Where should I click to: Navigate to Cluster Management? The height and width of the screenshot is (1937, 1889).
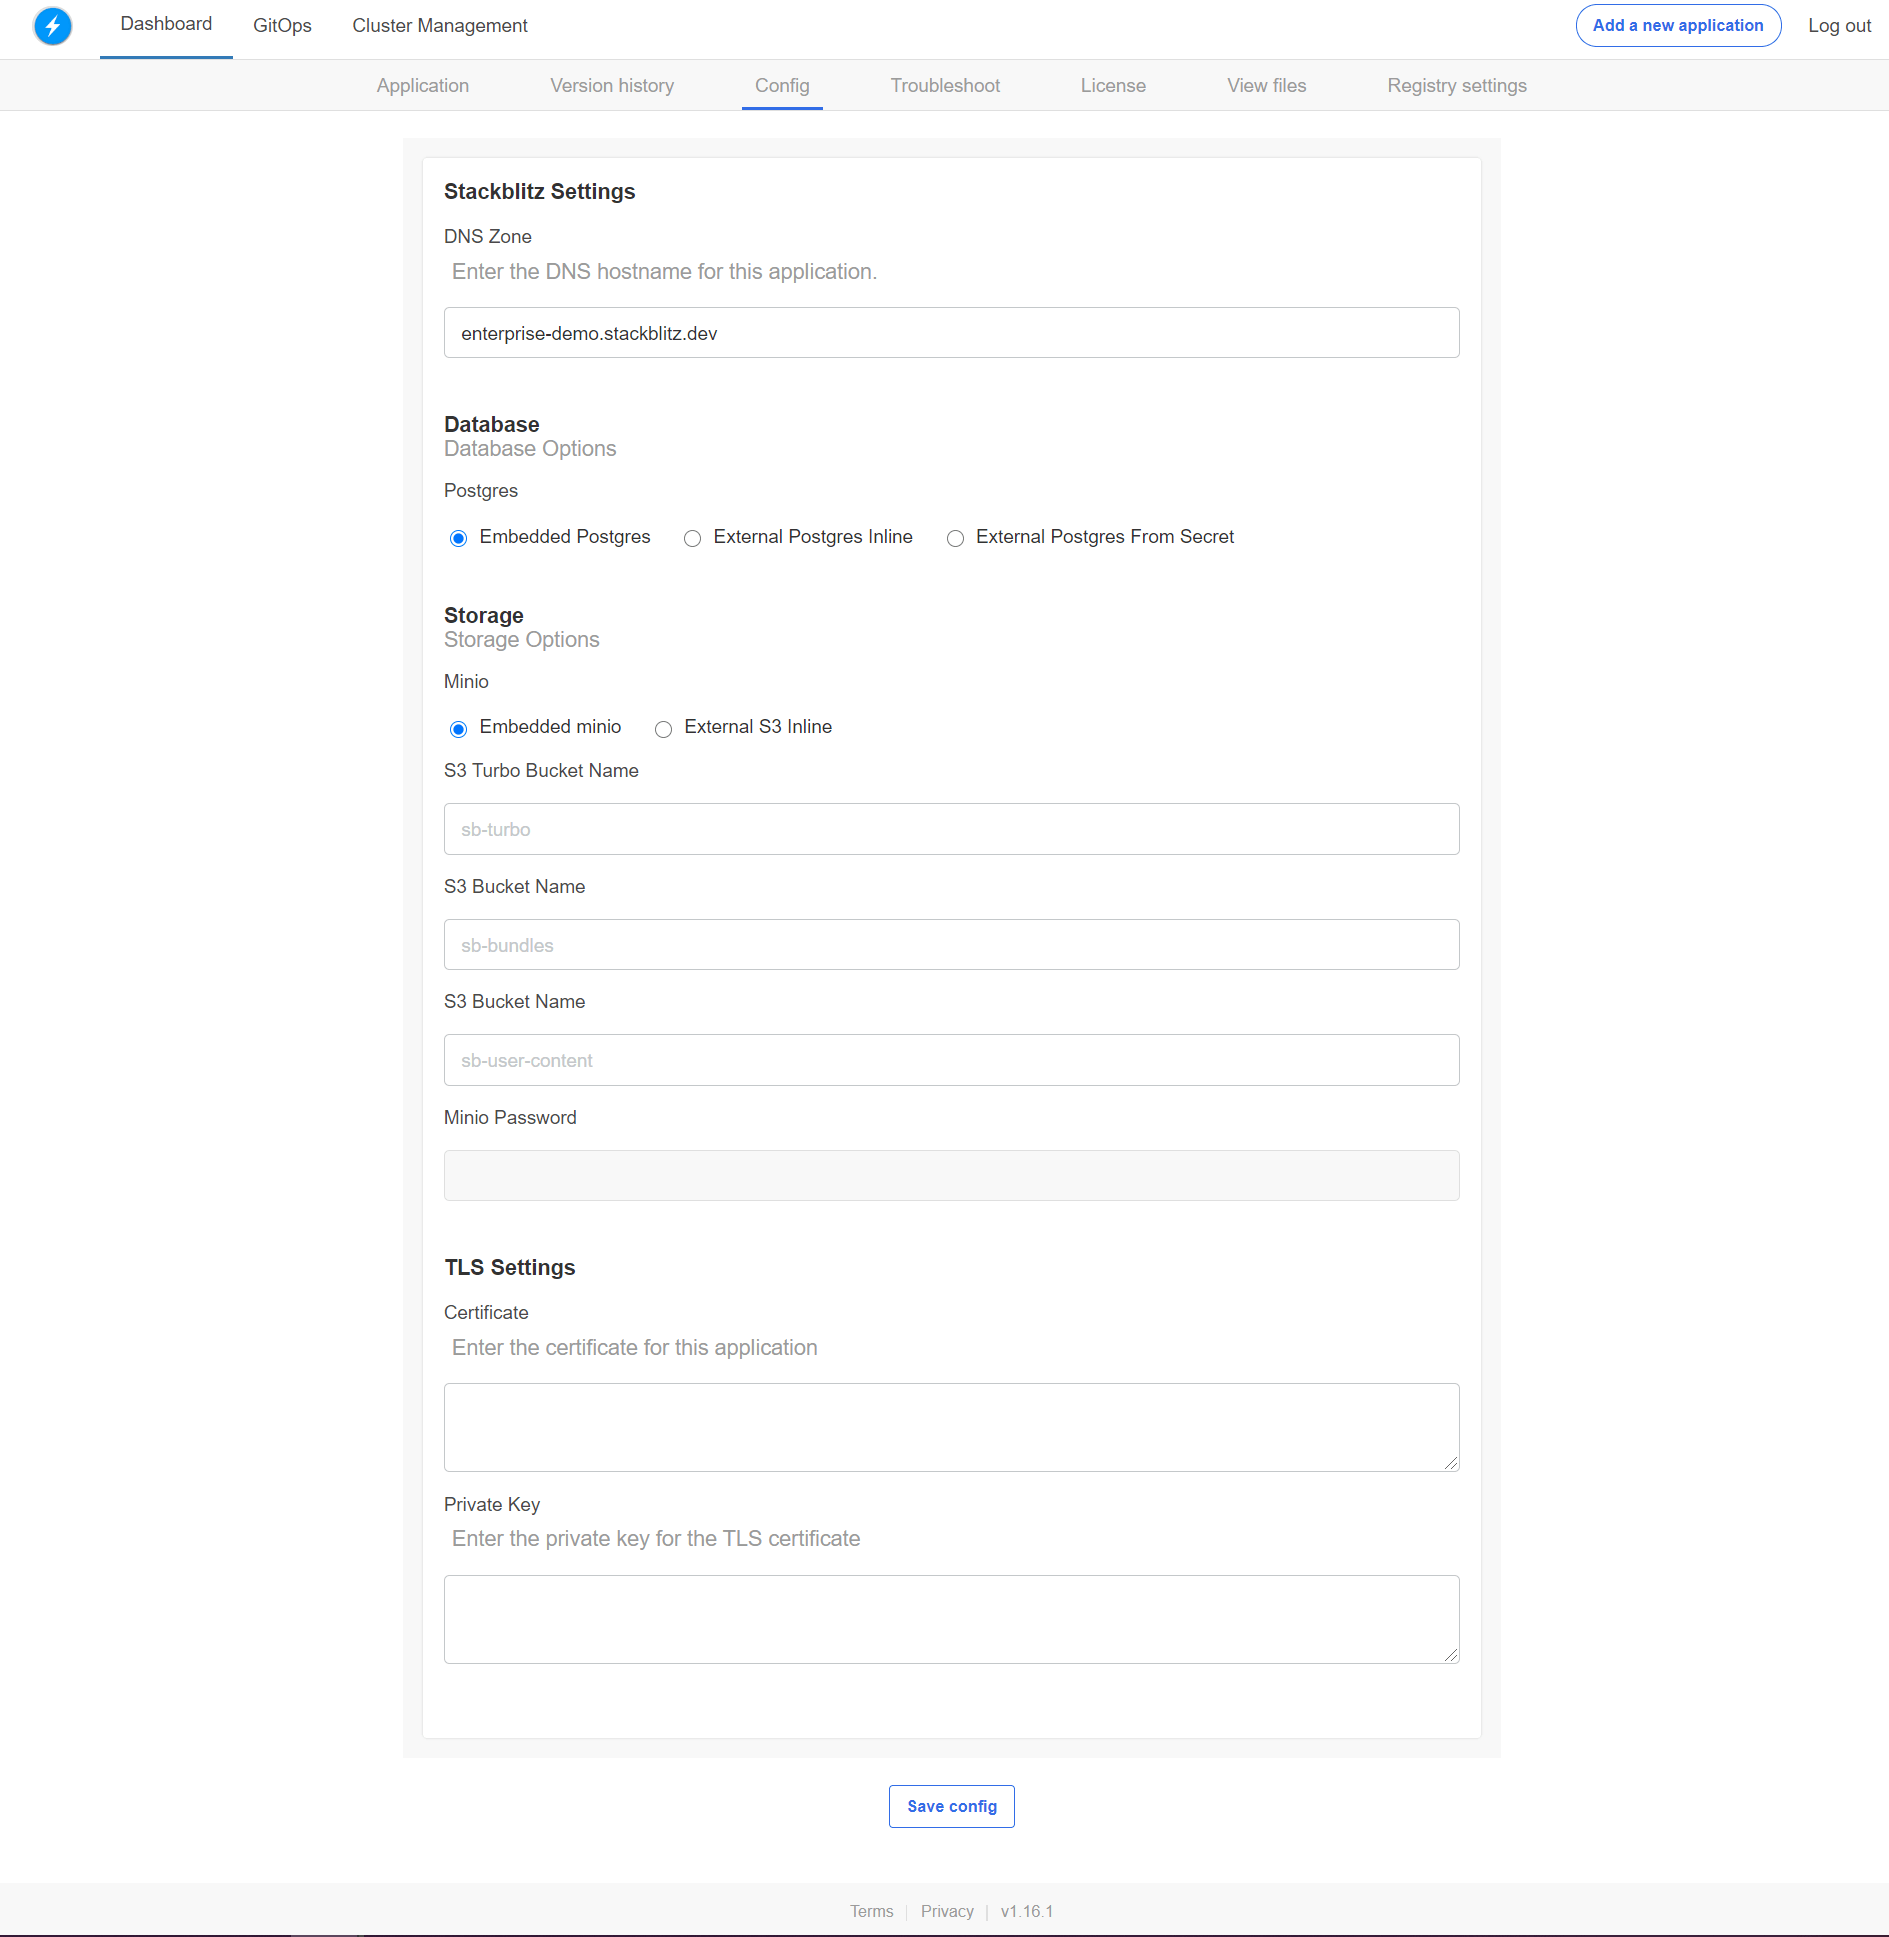439,26
